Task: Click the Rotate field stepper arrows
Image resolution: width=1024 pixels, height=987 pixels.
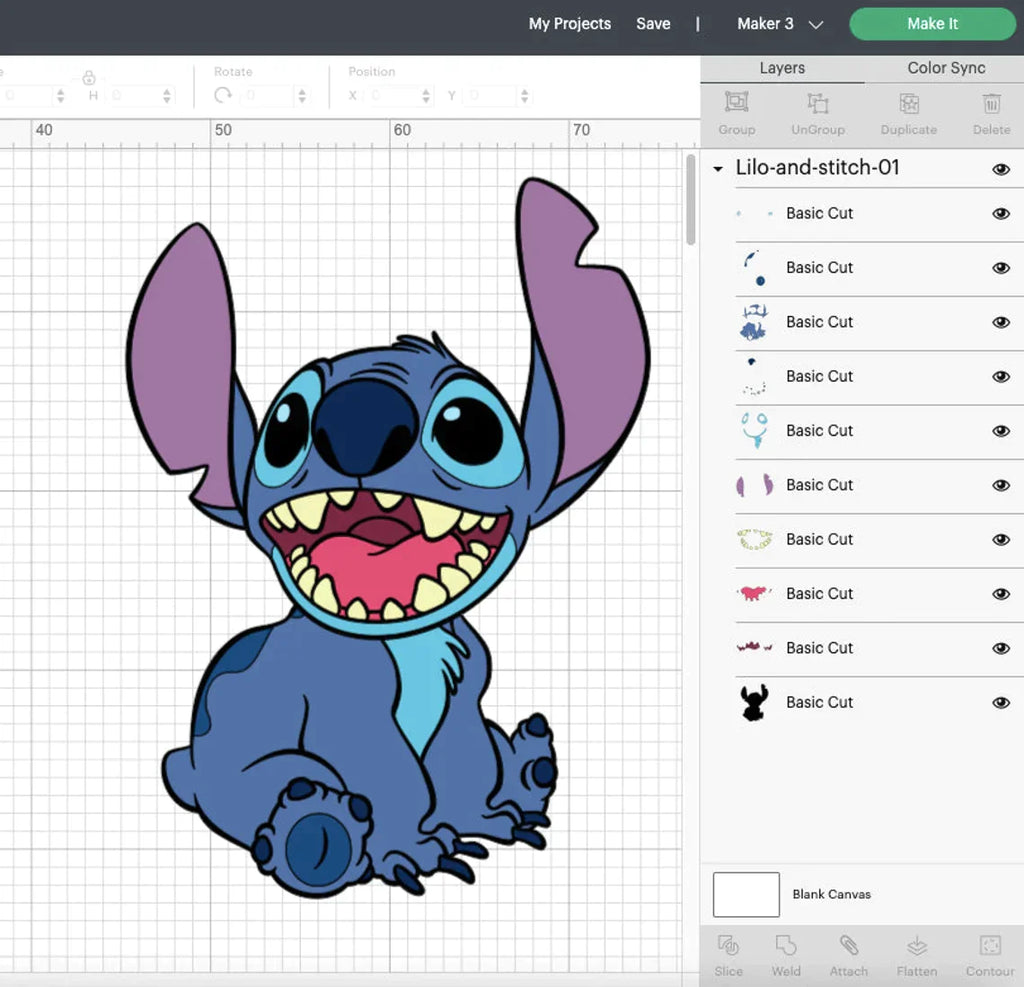Action: click(x=301, y=96)
